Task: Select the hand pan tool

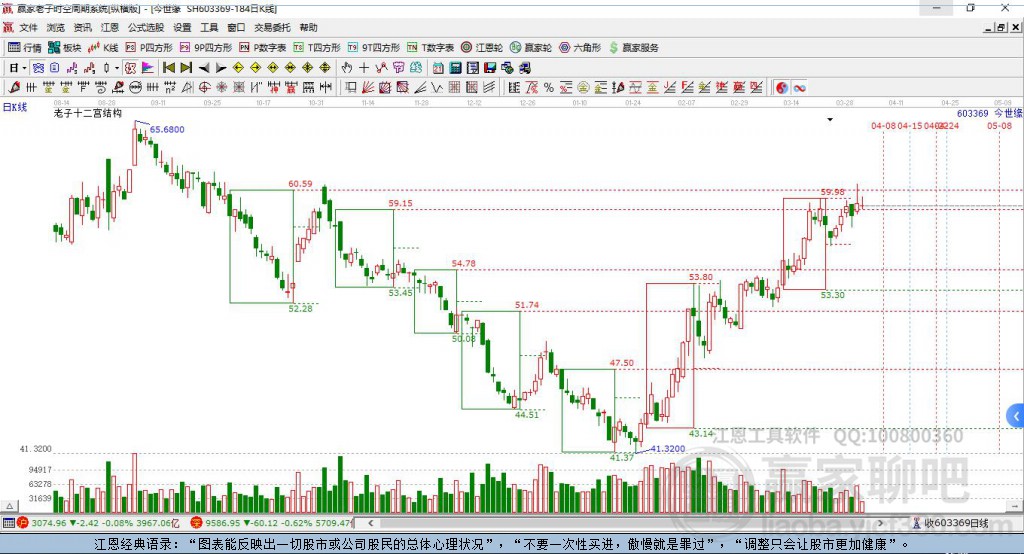Action: [347, 68]
